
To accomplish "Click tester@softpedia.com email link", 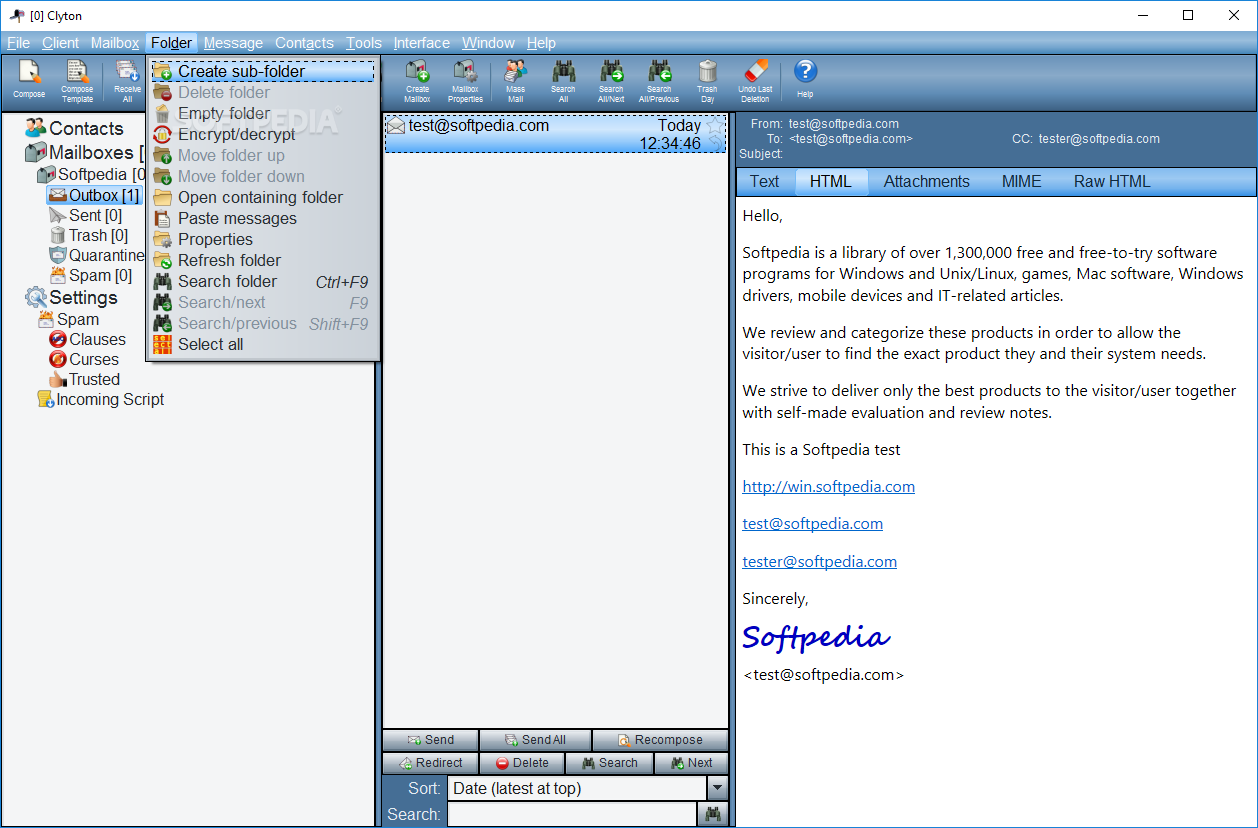I will (819, 561).
